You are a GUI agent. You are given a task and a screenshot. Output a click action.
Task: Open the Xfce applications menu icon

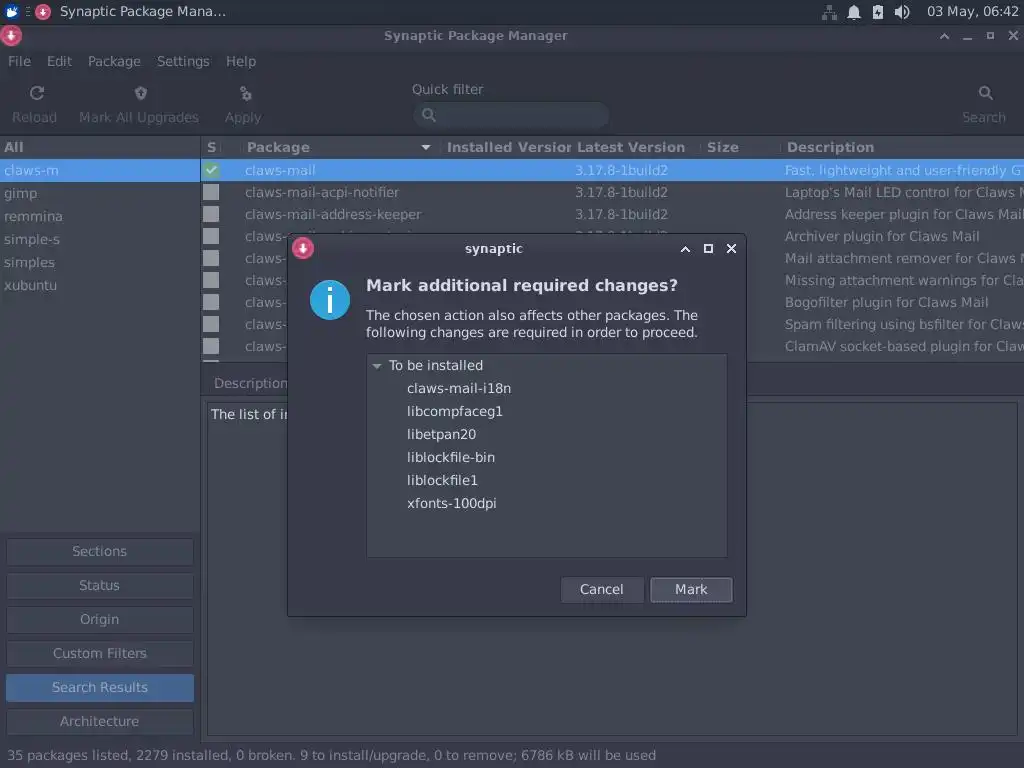click(x=12, y=12)
